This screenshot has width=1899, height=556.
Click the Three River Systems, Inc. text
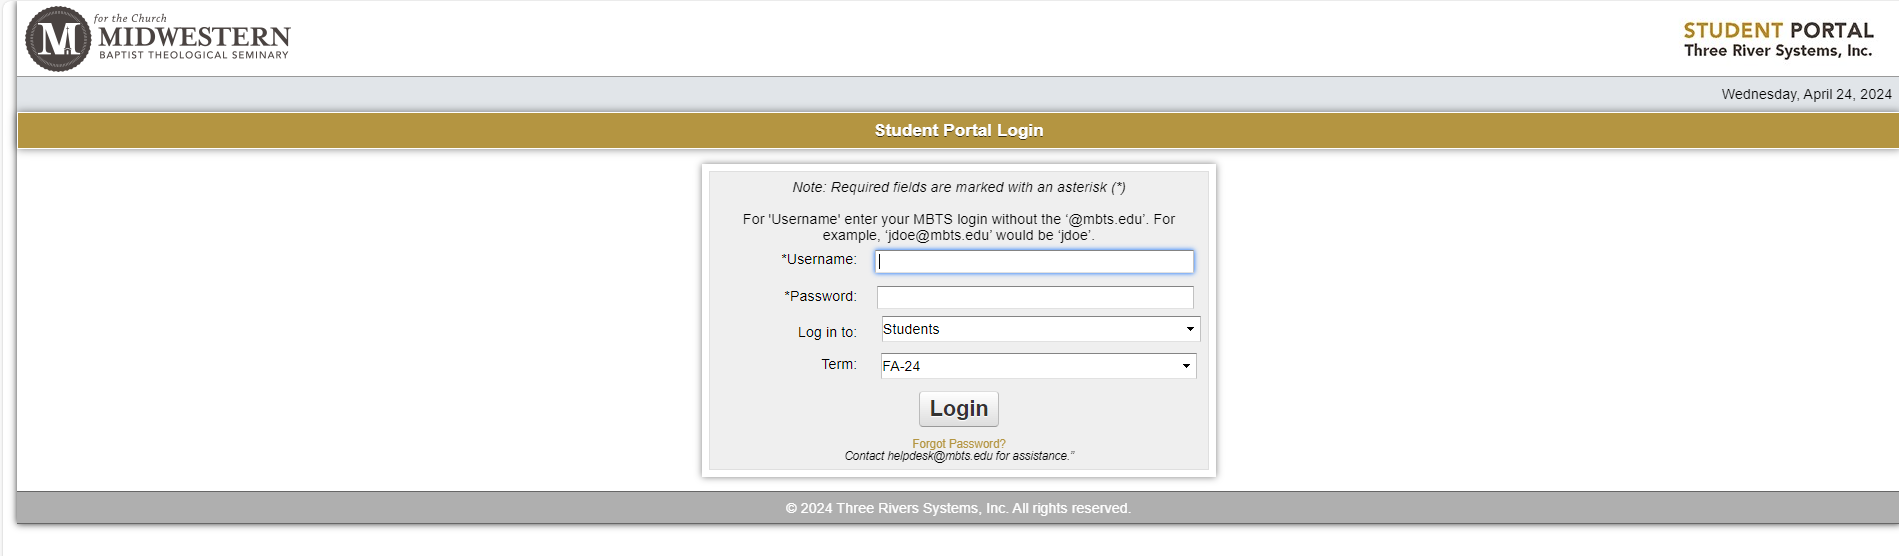pyautogui.click(x=1777, y=51)
